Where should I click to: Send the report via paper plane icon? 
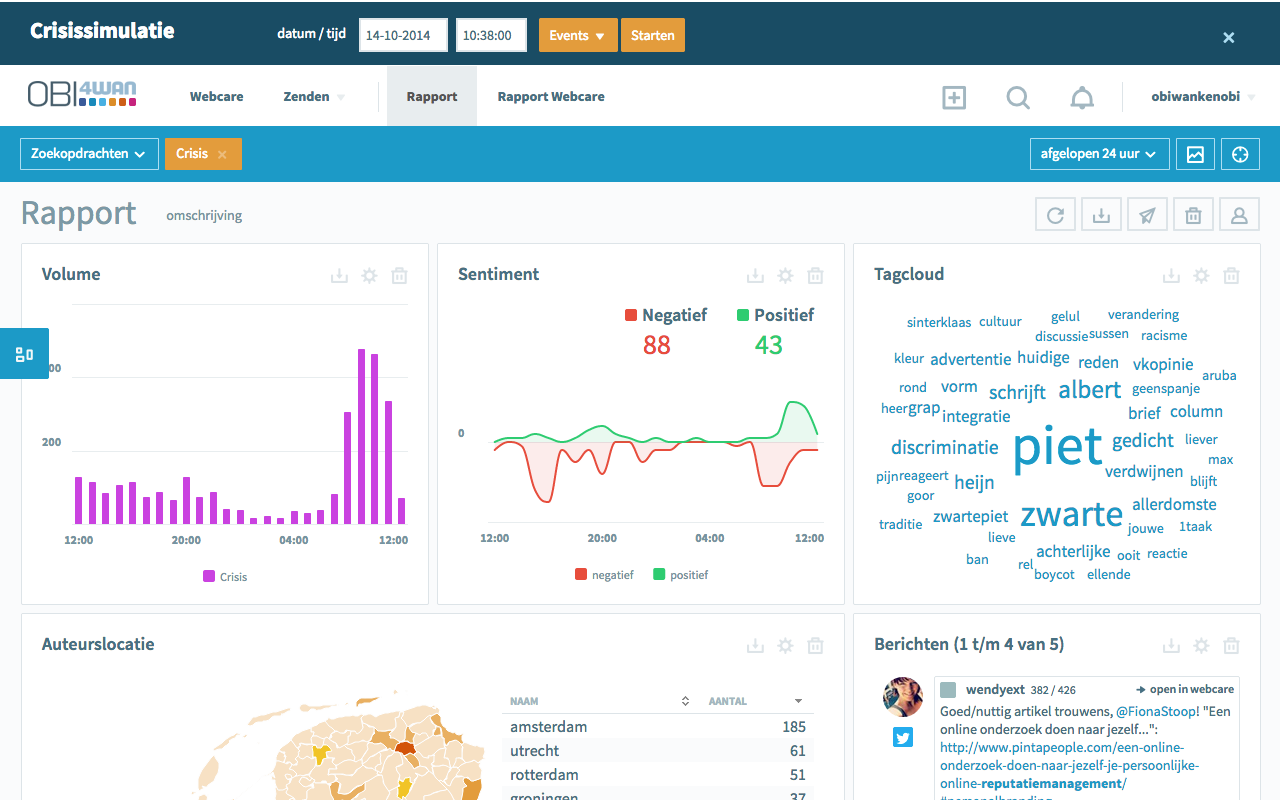click(x=1147, y=215)
